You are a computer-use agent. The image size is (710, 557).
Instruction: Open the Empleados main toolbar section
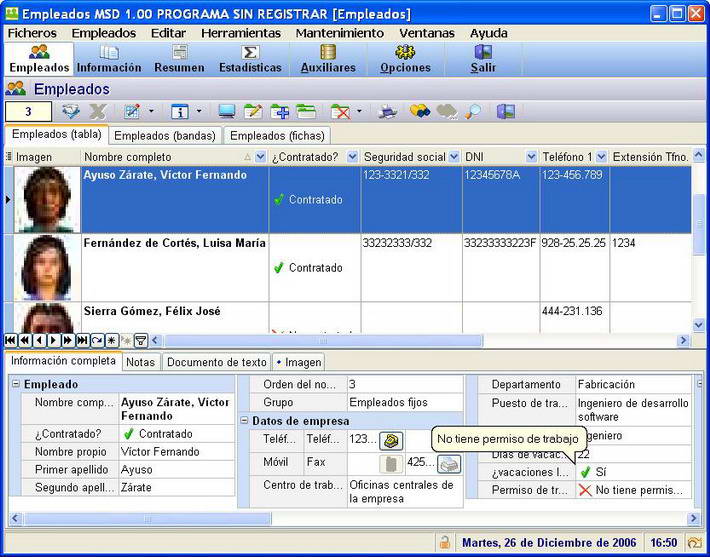pos(39,59)
